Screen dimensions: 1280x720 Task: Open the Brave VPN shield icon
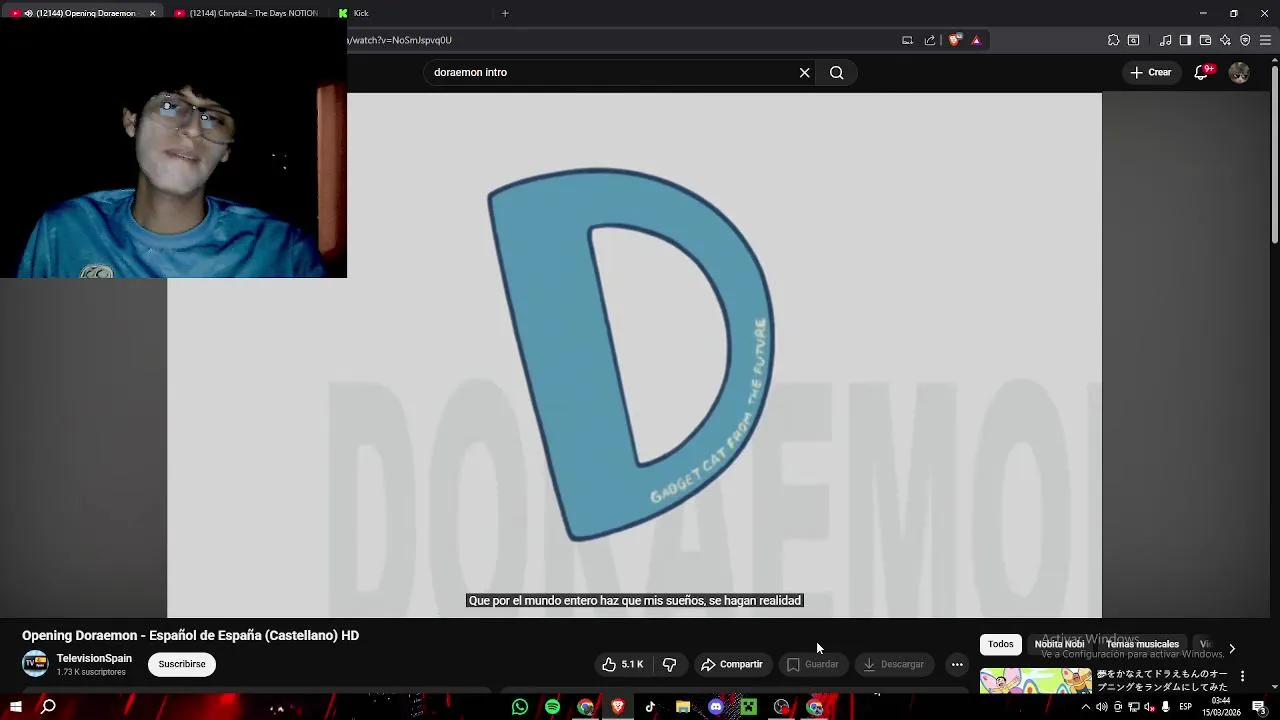click(x=1245, y=40)
